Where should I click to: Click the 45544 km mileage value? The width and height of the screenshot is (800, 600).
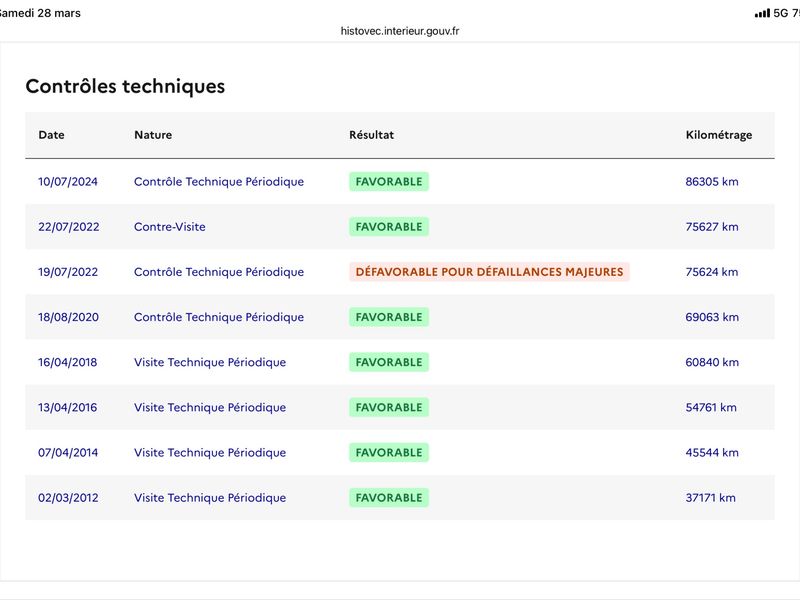(x=712, y=452)
